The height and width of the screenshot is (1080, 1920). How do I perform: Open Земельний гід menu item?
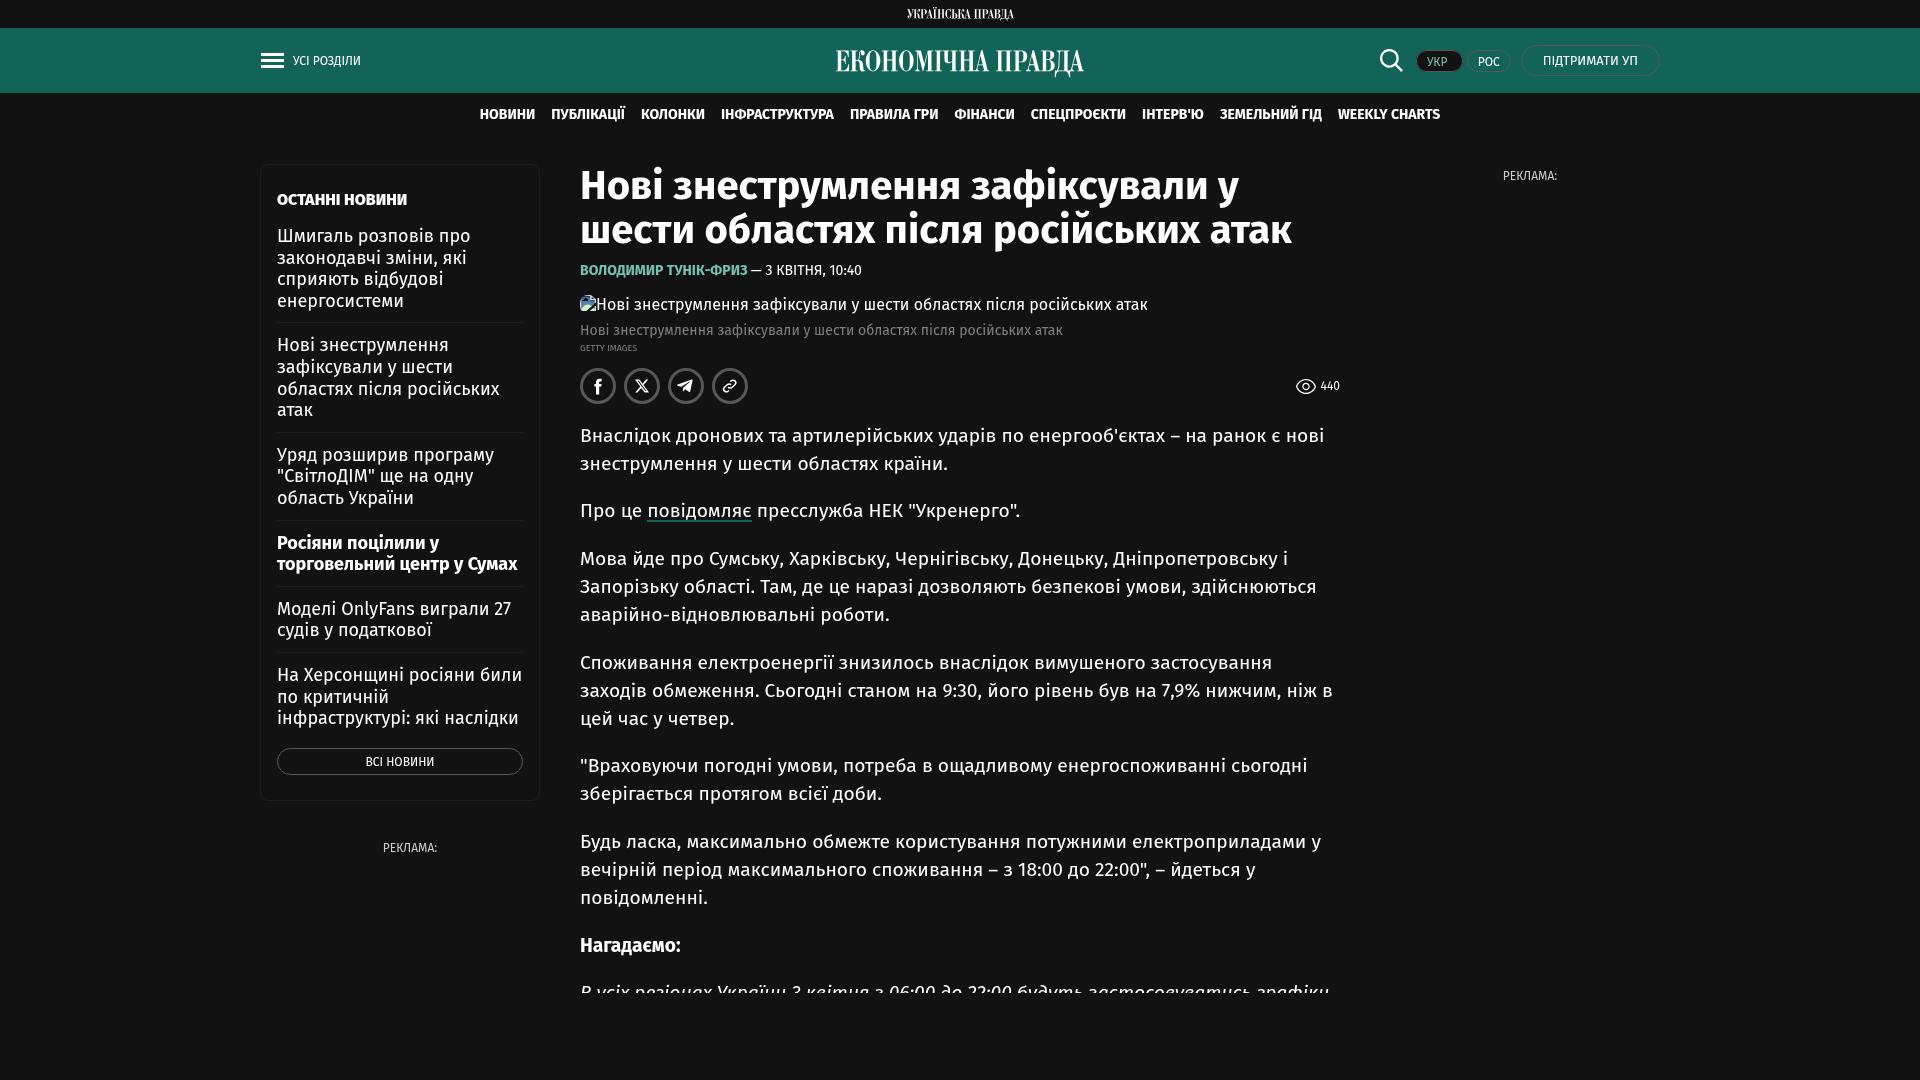click(x=1270, y=115)
